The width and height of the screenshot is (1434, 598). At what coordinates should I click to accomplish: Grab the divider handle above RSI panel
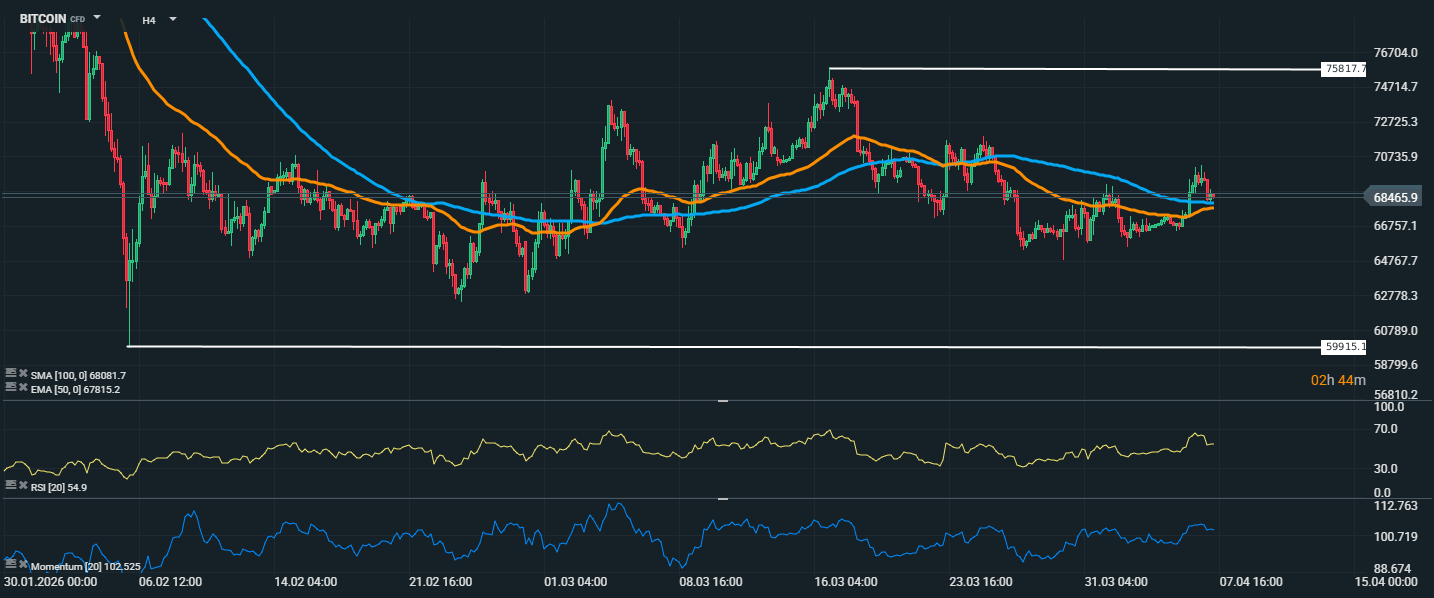723,401
